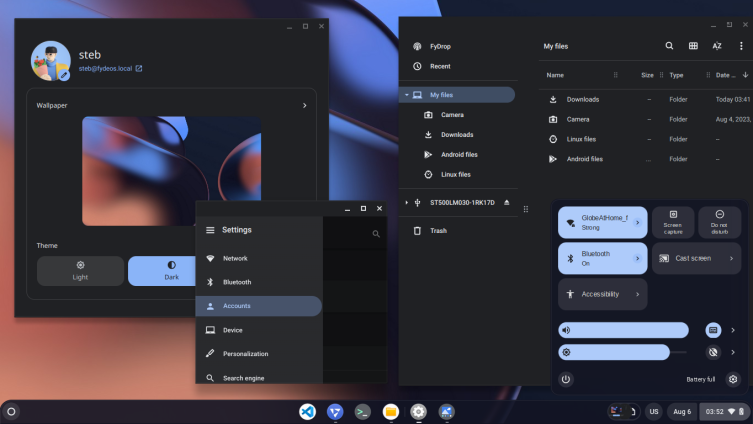Switch Files to thumbnail grid view
Screen dimensions: 753x424
[x=693, y=46]
